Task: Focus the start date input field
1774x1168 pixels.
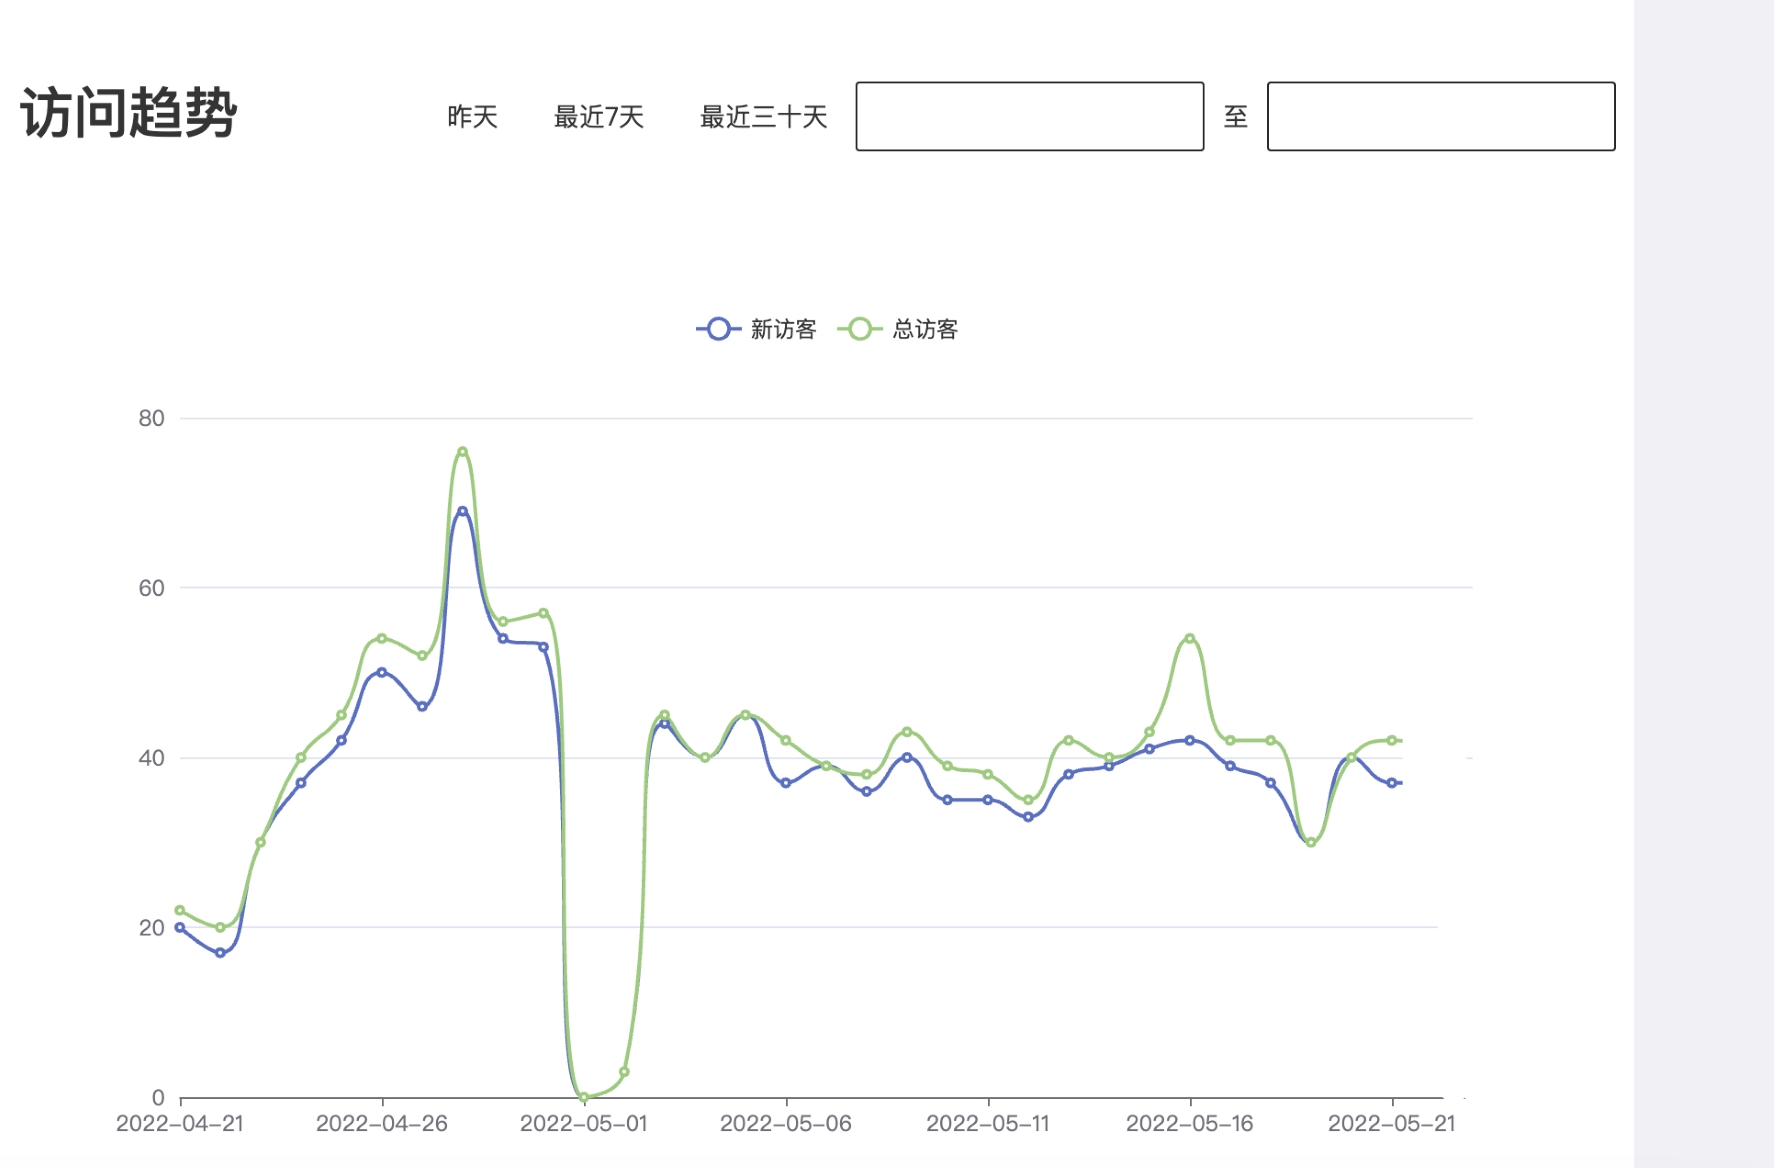Action: [x=1029, y=117]
